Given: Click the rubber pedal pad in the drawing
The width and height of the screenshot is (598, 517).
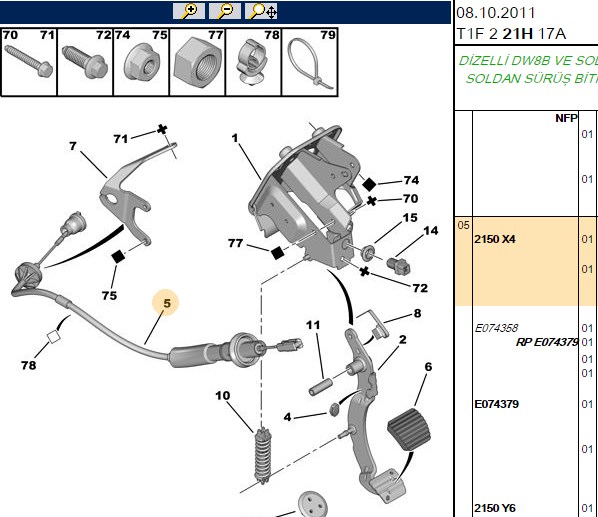Looking at the screenshot, I should coord(409,429).
